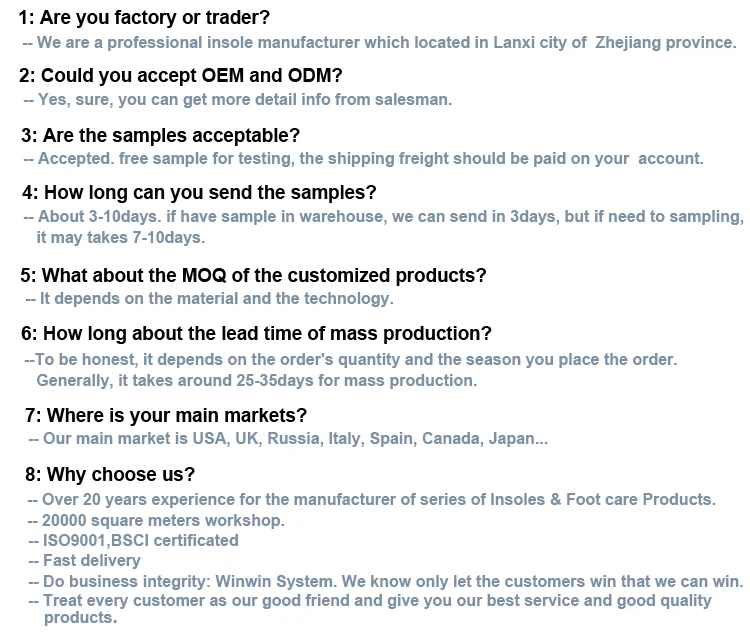The height and width of the screenshot is (641, 750).
Task: Select "How long can you send the samples?"
Action: (x=199, y=193)
